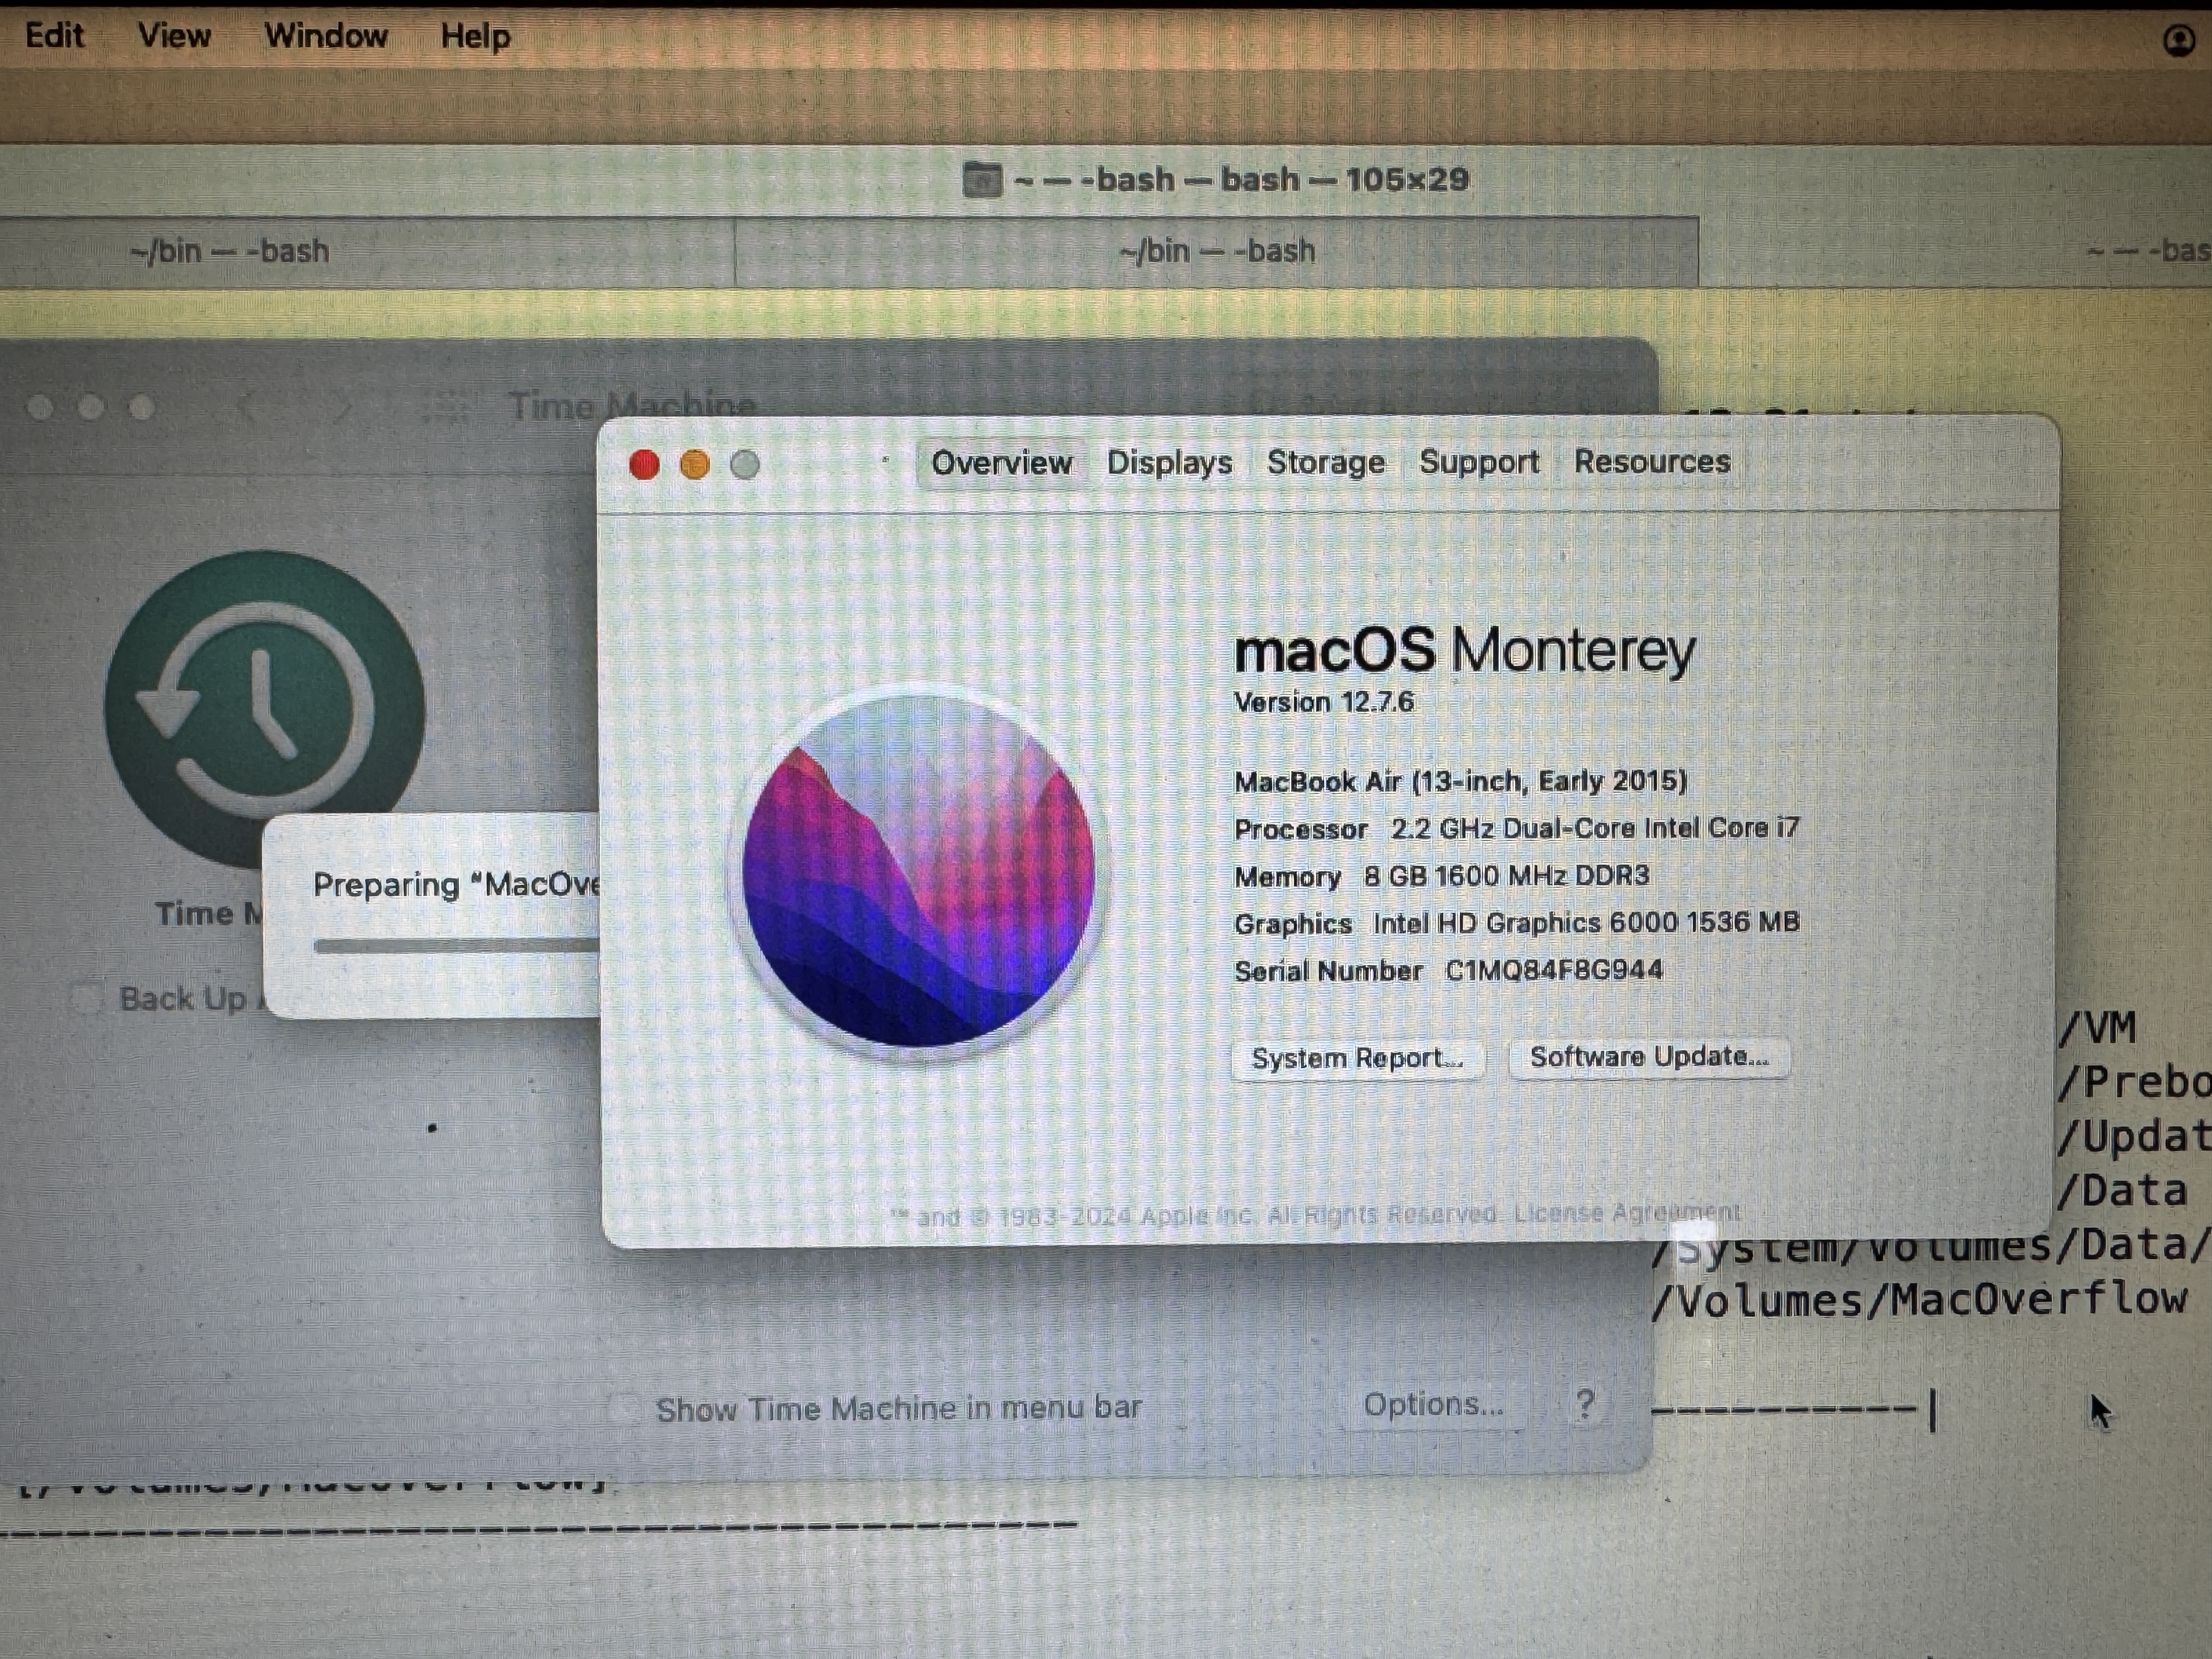2212x1659 pixels.
Task: Open the License Agreement link
Action: pyautogui.click(x=1626, y=1213)
